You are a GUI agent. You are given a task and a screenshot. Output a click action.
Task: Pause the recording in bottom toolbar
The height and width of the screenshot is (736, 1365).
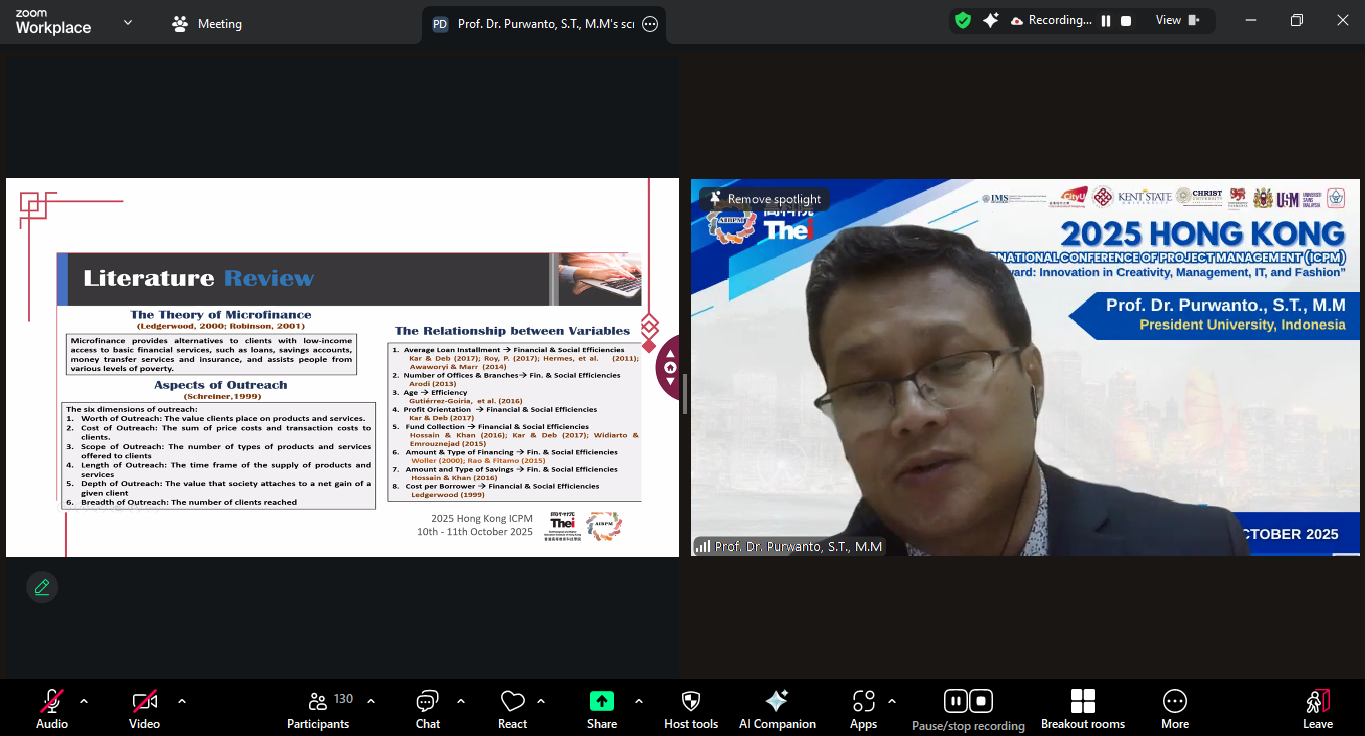tap(956, 701)
